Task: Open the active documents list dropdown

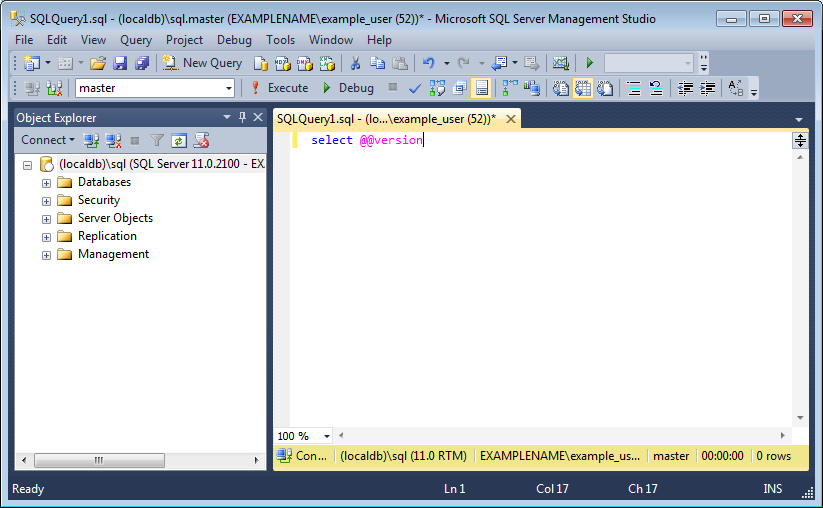Action: (x=799, y=120)
